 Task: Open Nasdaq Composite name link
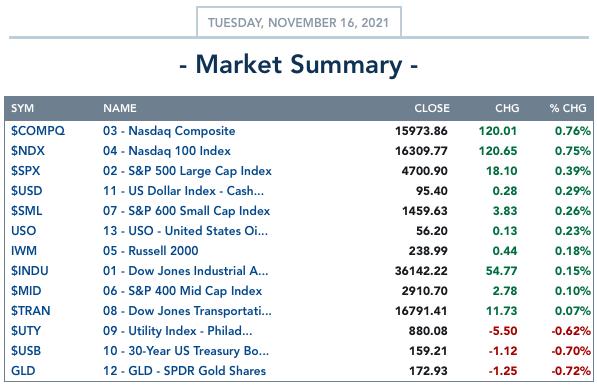coord(169,131)
